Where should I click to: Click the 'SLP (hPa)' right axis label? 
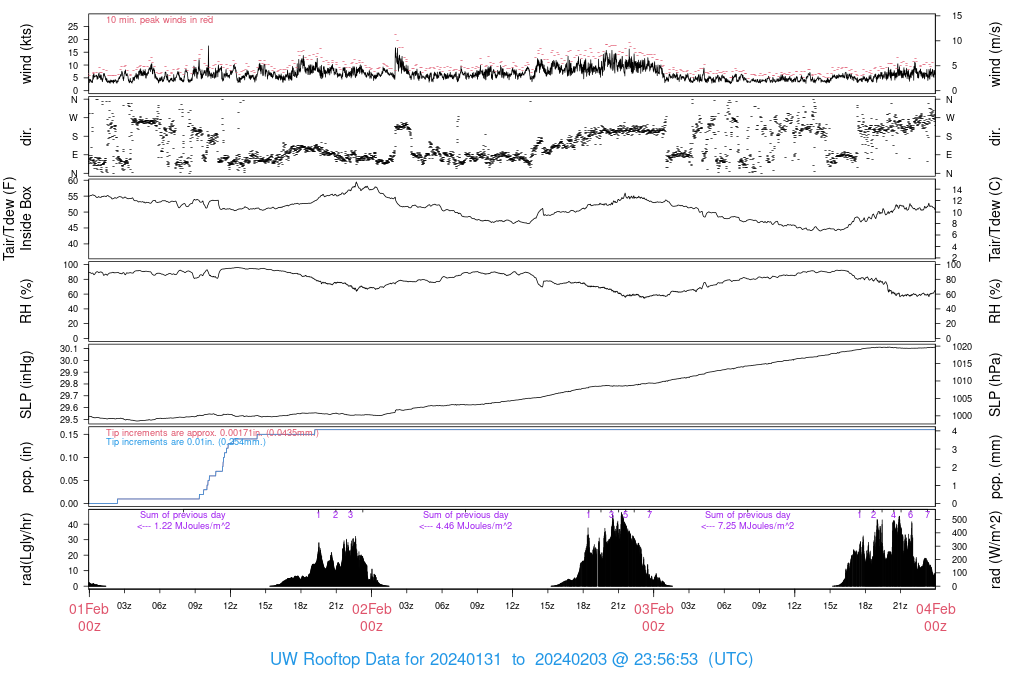(x=996, y=383)
